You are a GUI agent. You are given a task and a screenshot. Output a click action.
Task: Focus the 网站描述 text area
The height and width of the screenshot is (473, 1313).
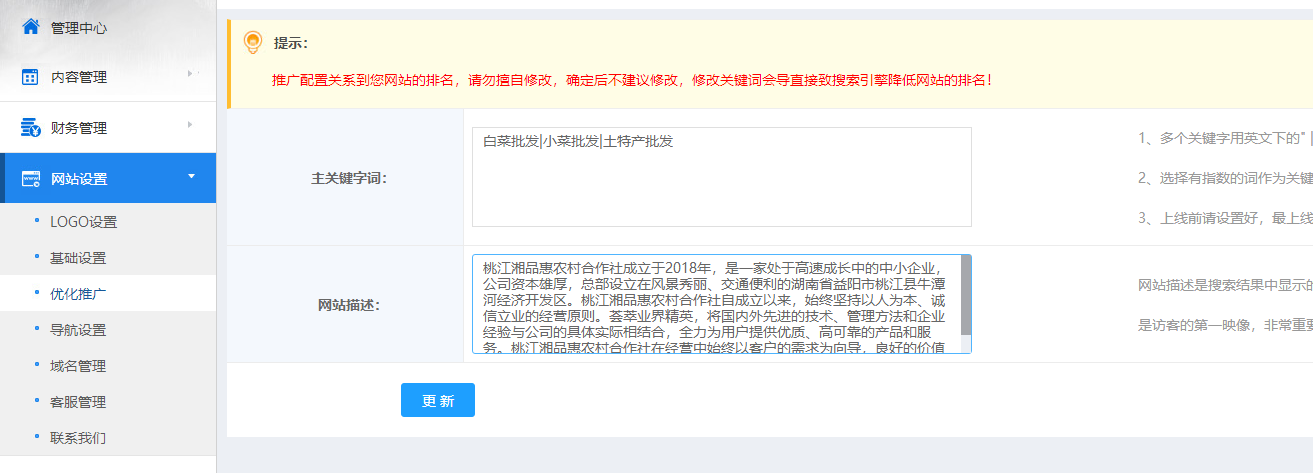(715, 304)
